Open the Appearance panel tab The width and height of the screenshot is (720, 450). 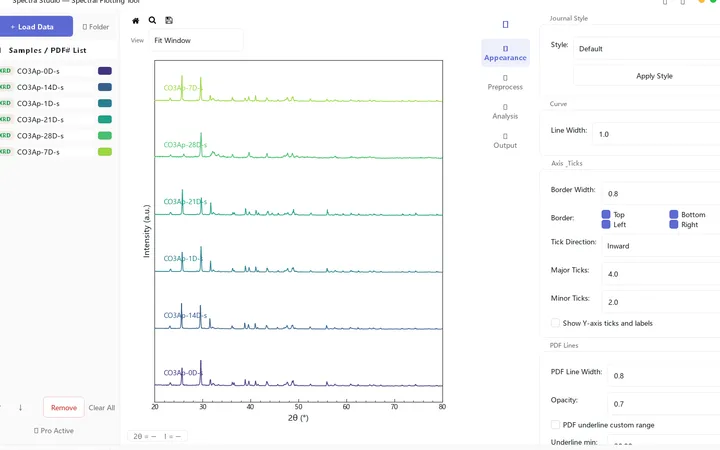pos(505,53)
